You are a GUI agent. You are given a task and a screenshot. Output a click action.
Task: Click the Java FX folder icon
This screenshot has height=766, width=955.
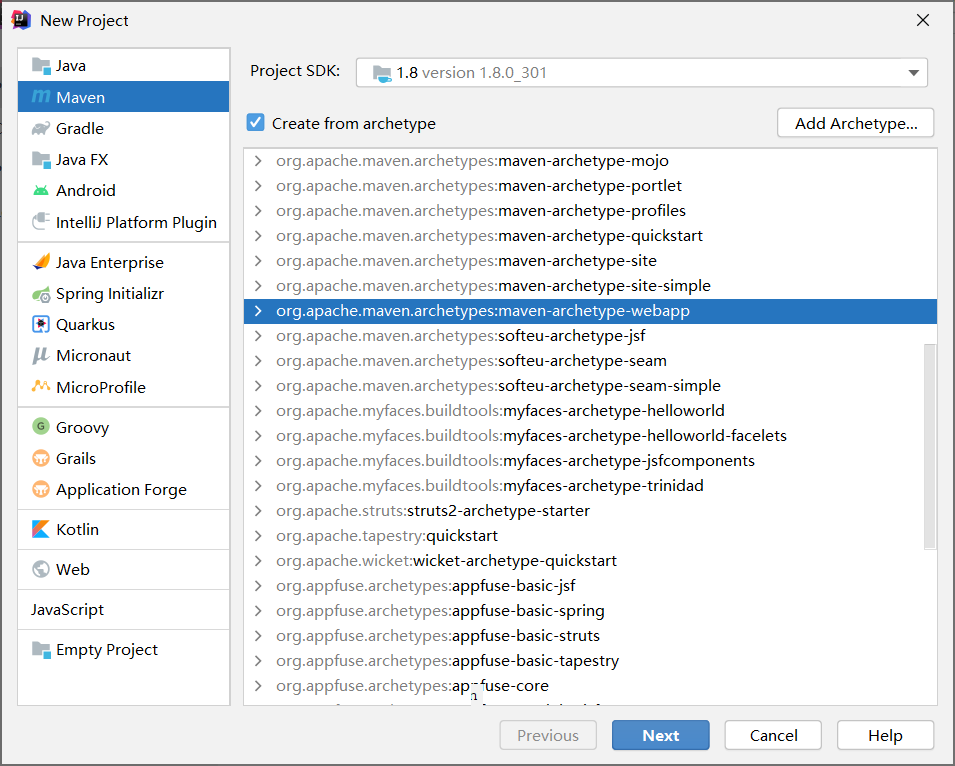tap(41, 160)
